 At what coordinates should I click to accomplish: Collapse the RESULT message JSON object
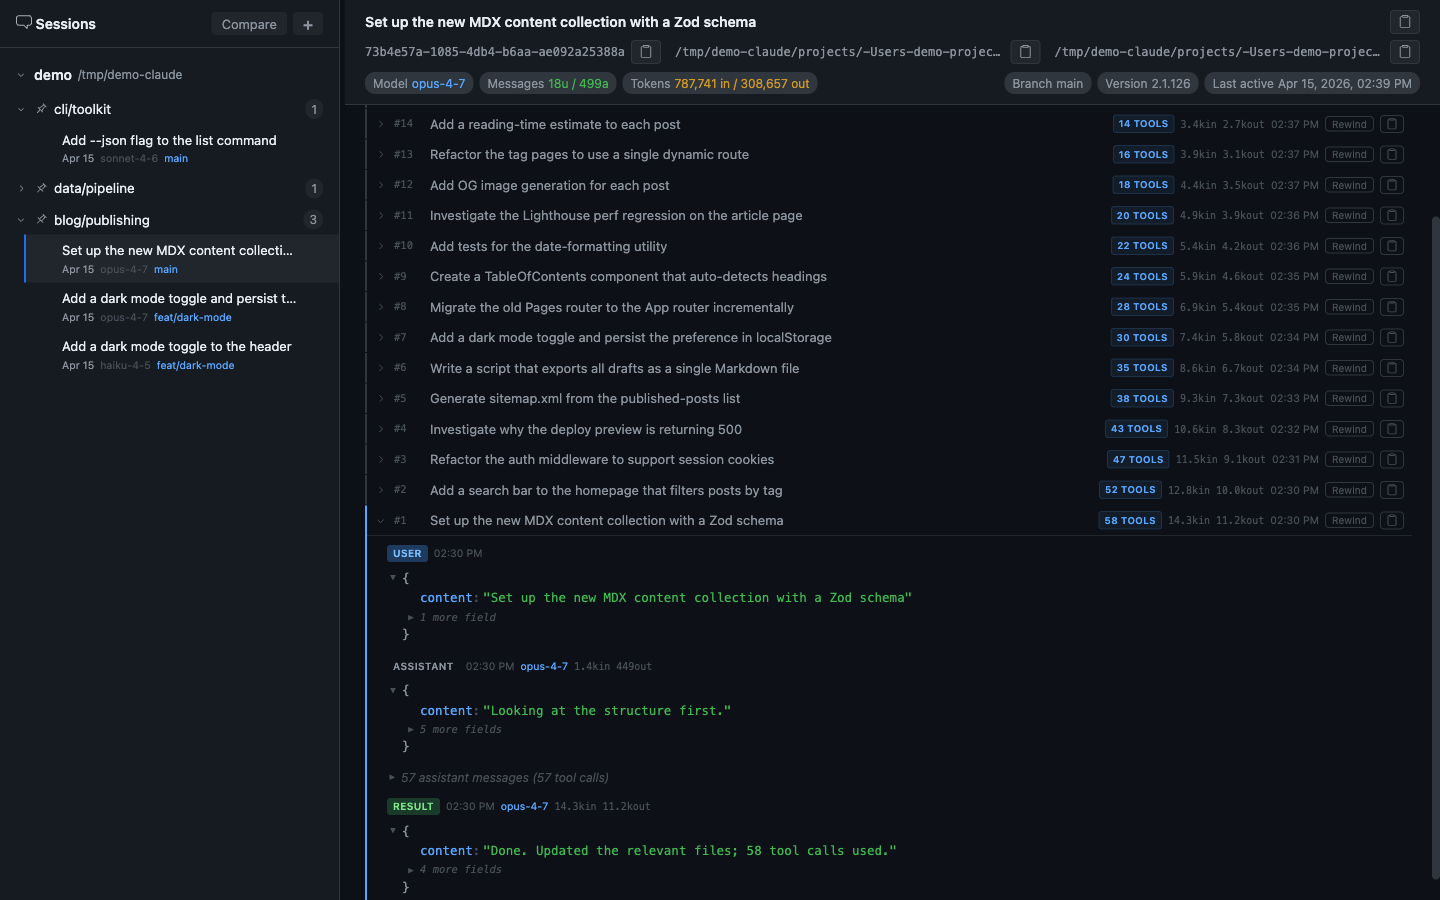[x=393, y=830]
